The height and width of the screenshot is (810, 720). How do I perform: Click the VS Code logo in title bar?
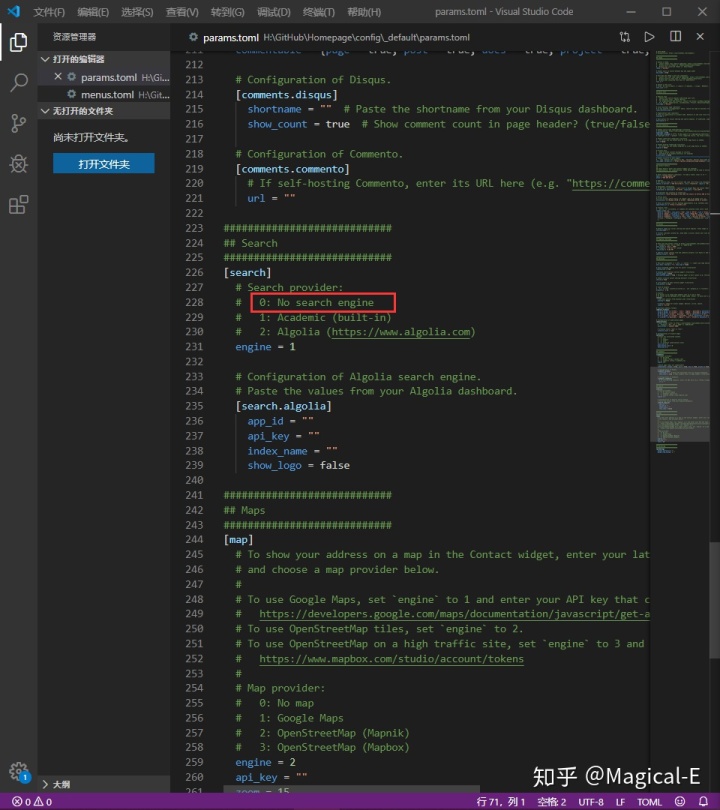(x=14, y=11)
